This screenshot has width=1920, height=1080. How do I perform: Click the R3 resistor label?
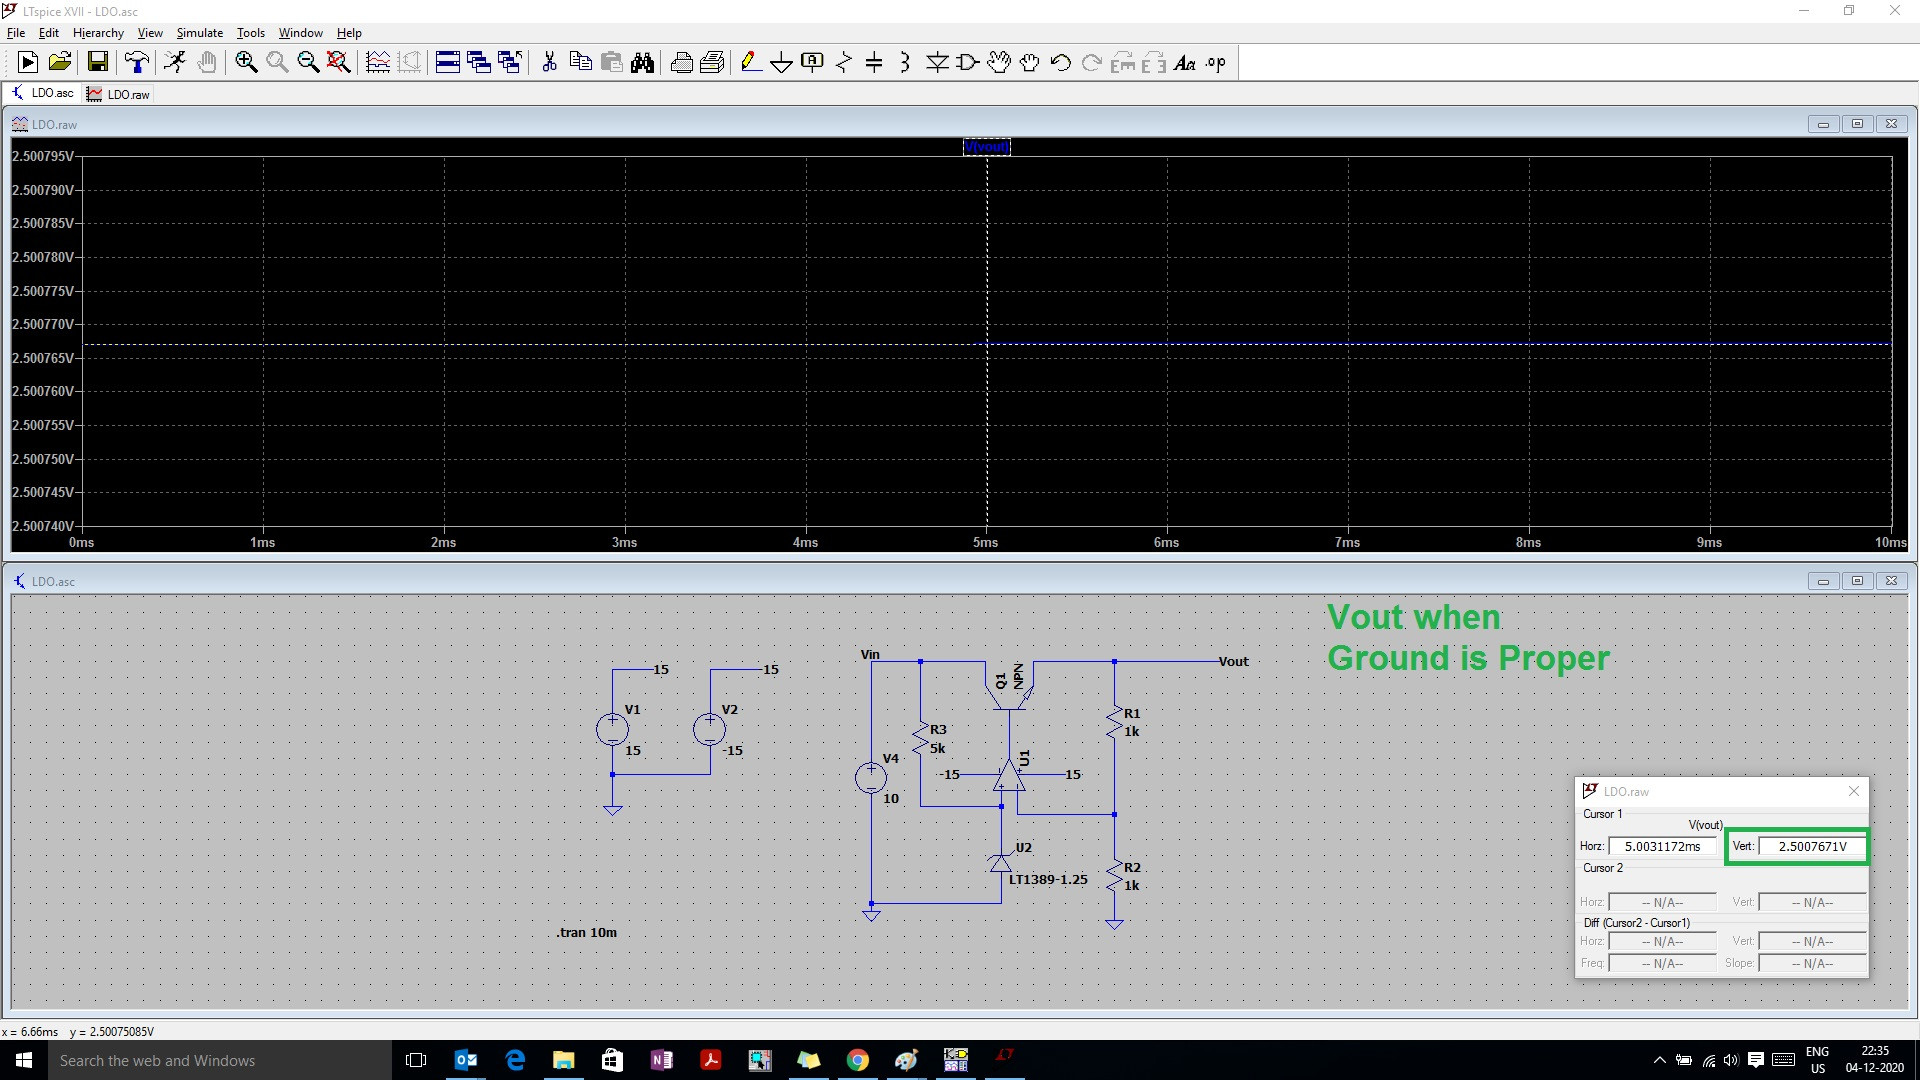point(938,729)
